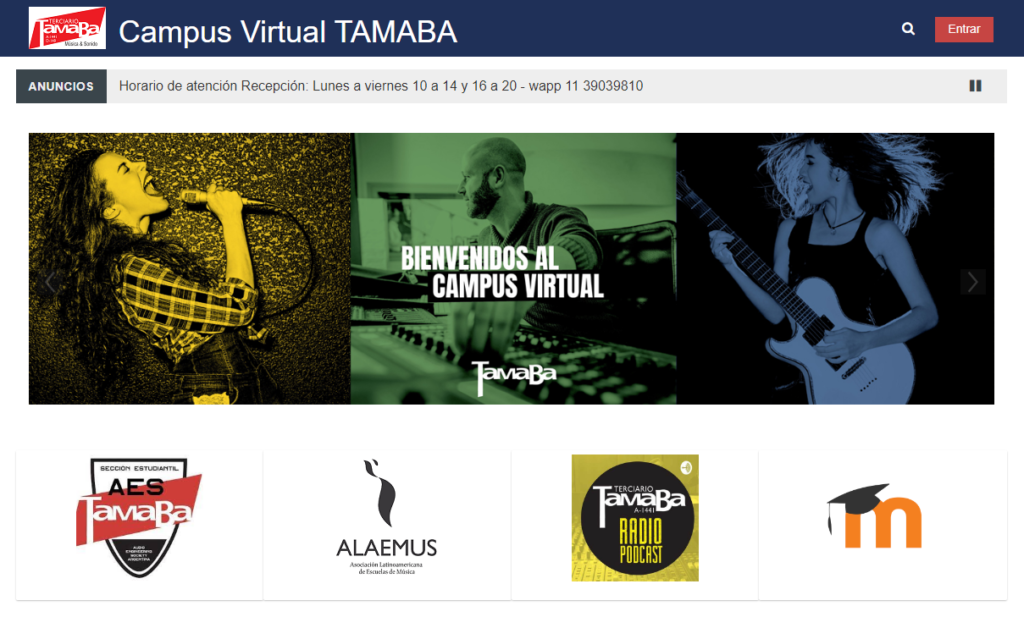Click the Campus Virtual TAMABA title
The image size is (1024, 617).
pyautogui.click(x=287, y=31)
